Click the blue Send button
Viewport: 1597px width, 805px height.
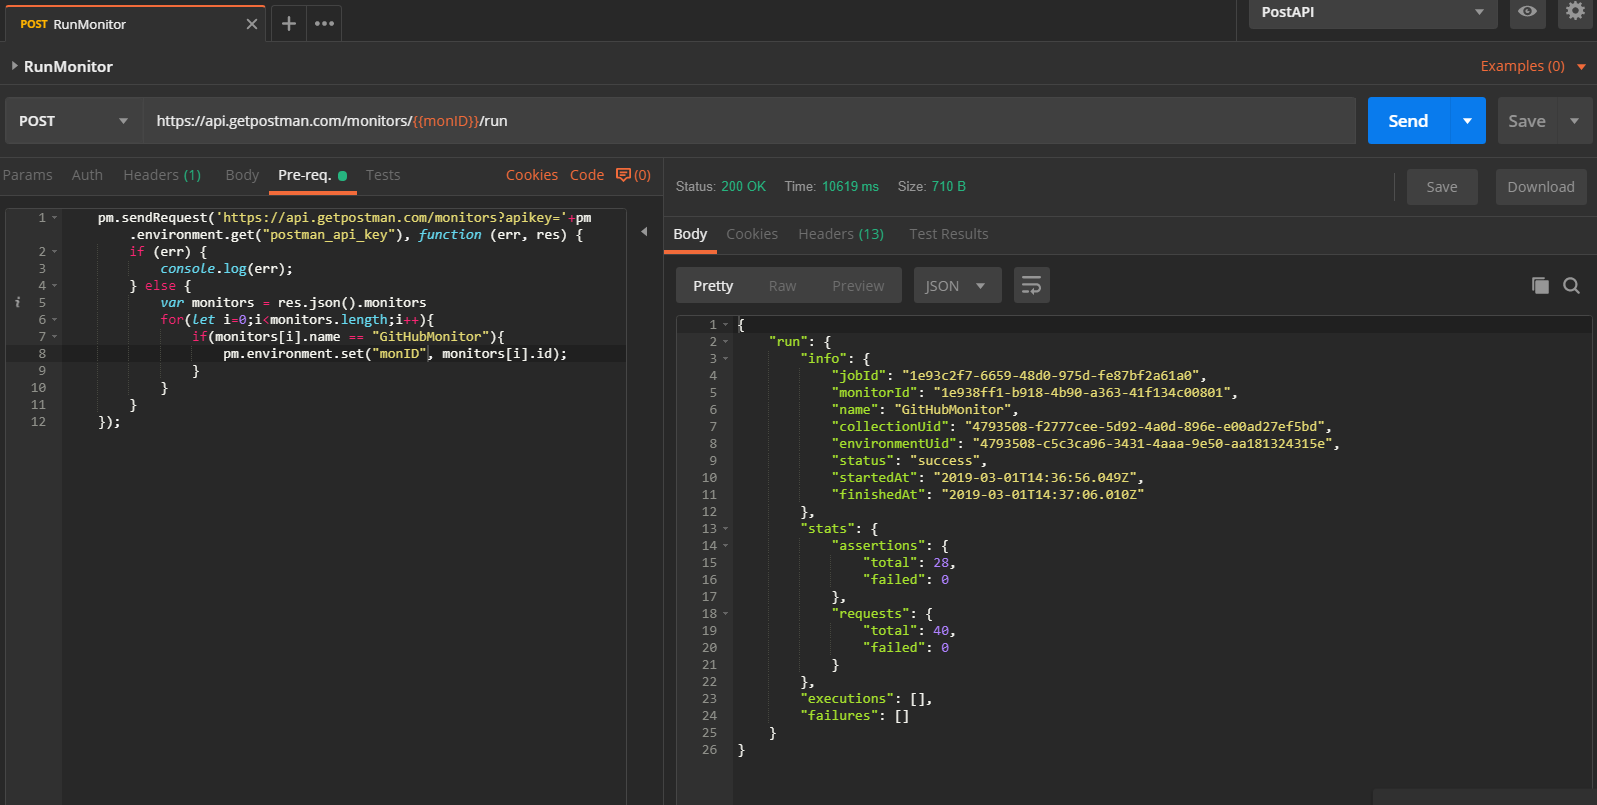(1408, 121)
